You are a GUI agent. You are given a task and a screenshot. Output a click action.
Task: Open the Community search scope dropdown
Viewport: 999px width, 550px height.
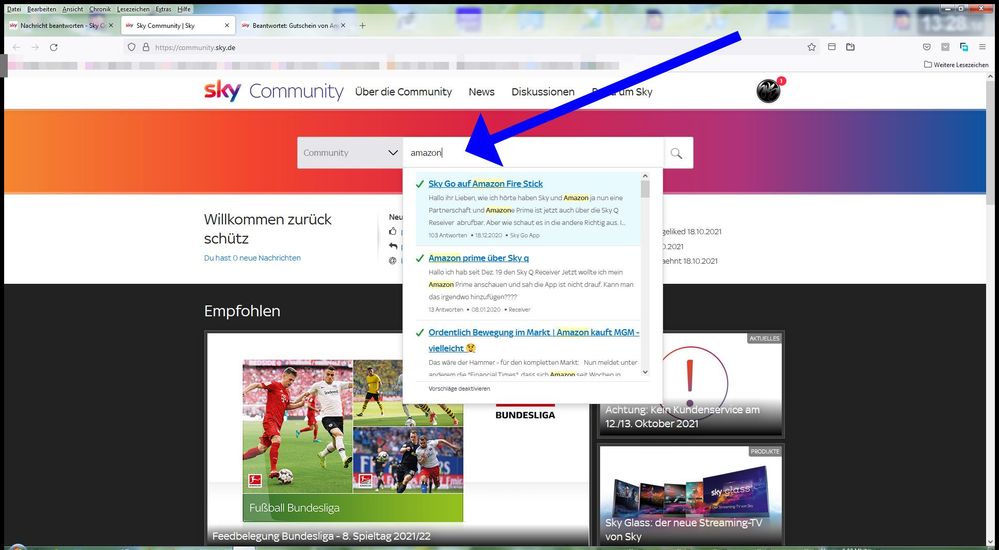point(350,153)
